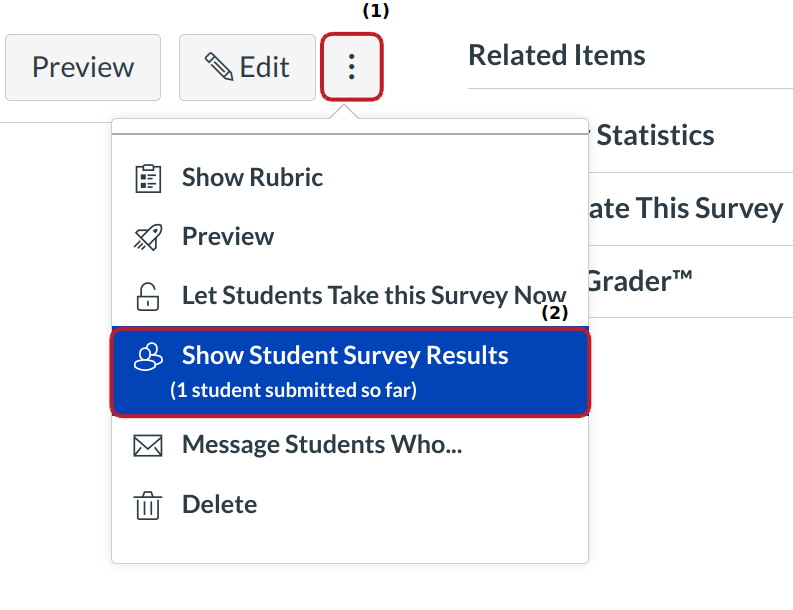
Task: Select Show Rubric from the menu
Action: [x=252, y=178]
